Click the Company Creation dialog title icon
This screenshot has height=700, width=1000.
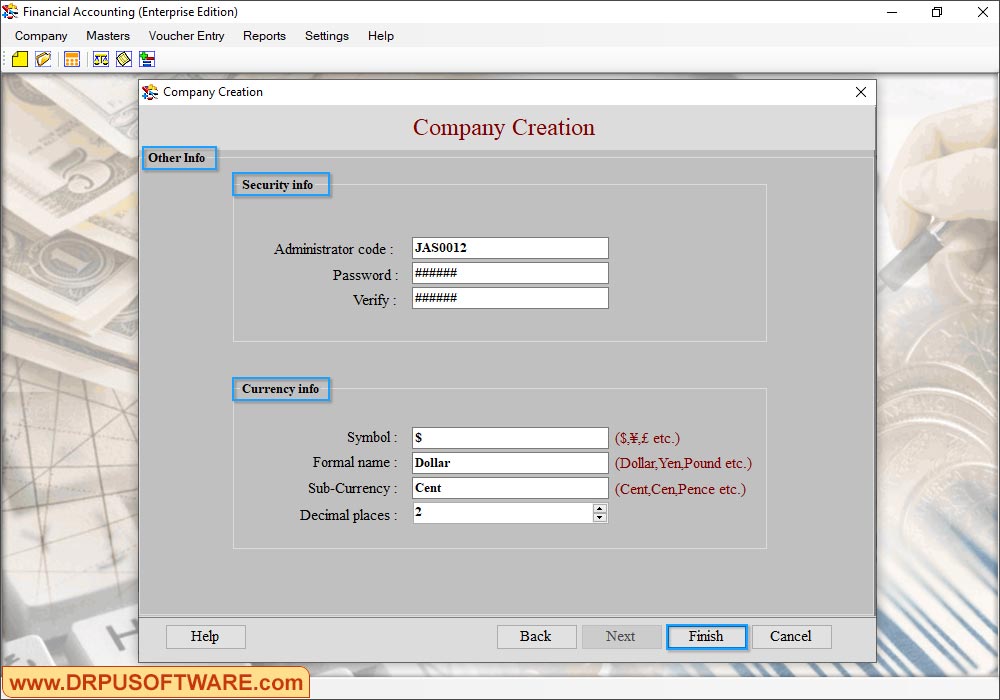(x=150, y=92)
